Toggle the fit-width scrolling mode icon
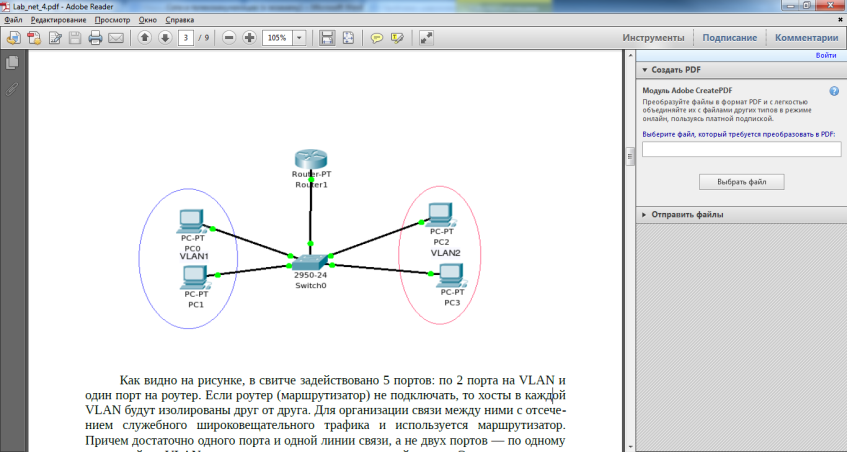This screenshot has width=847, height=452. click(327, 38)
